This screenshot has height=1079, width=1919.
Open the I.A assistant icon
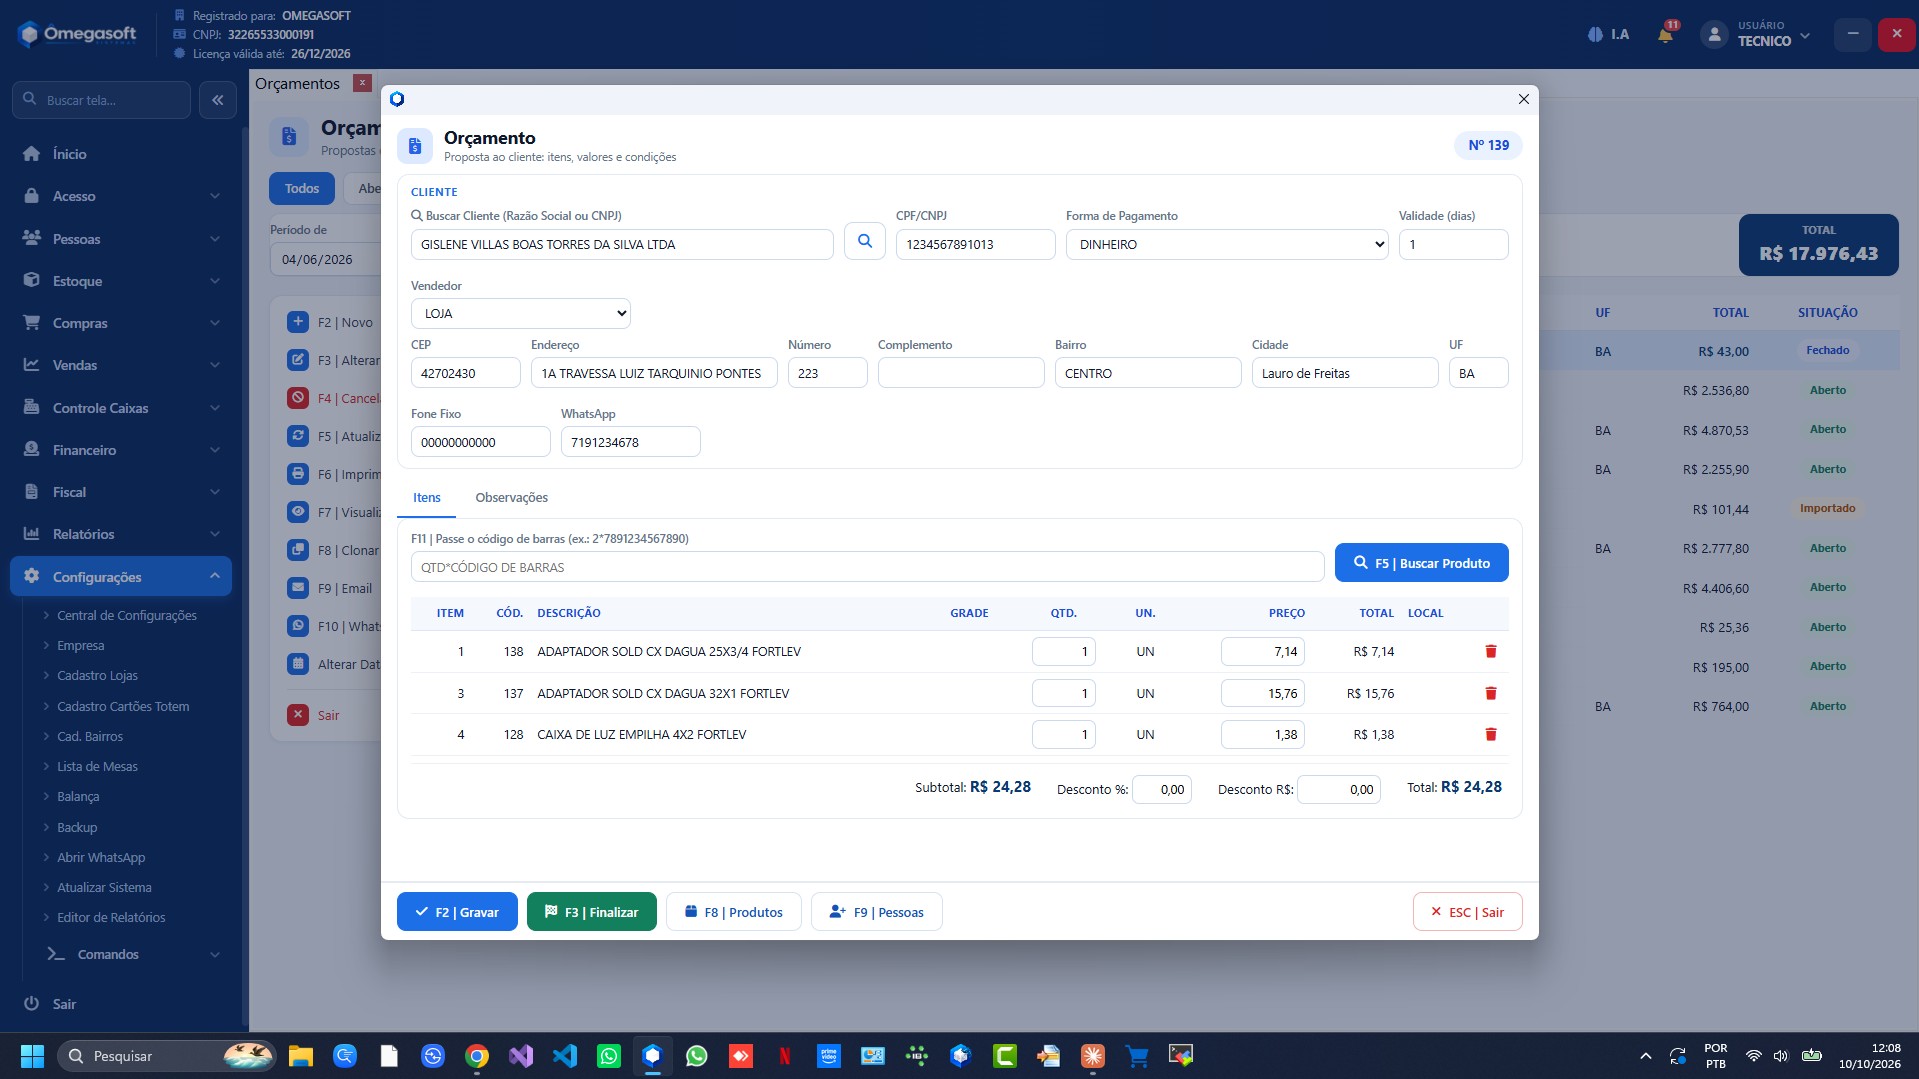click(1608, 34)
